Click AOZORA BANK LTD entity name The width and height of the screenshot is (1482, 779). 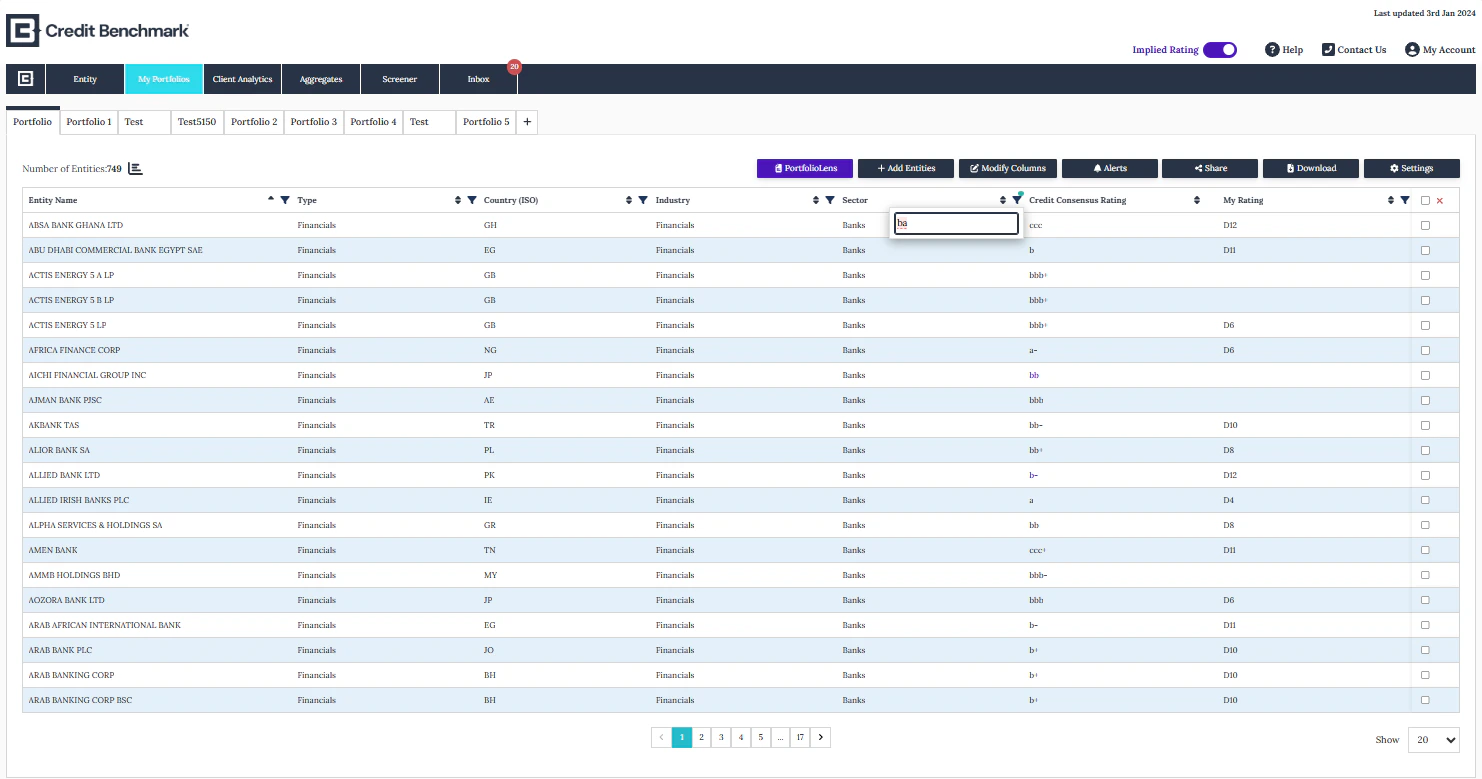point(67,600)
